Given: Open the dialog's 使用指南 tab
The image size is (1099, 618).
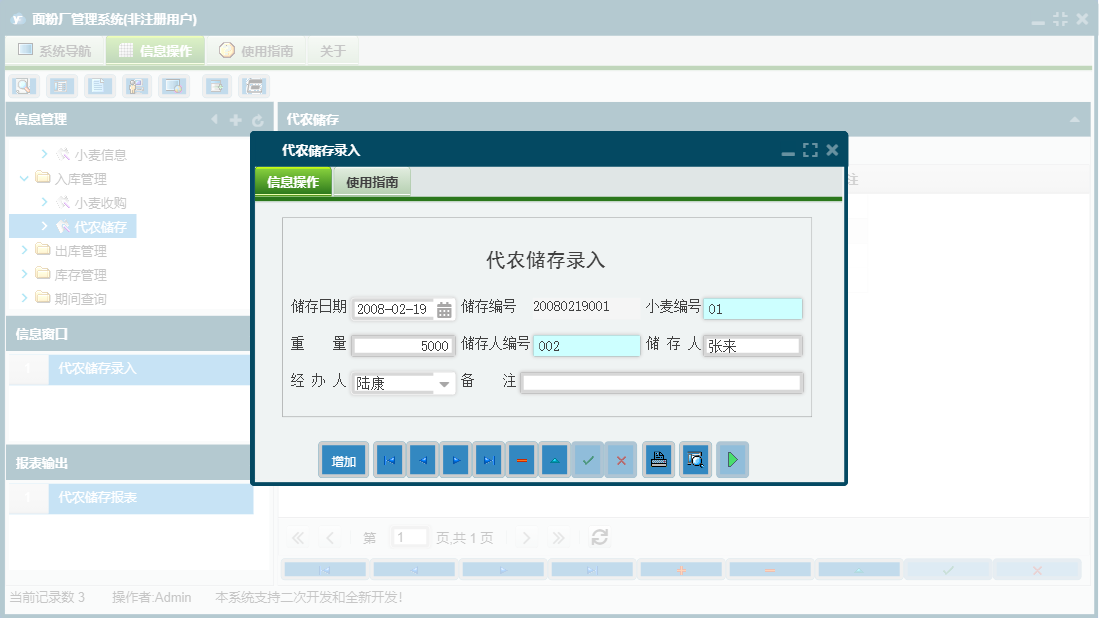Looking at the screenshot, I should tap(373, 181).
